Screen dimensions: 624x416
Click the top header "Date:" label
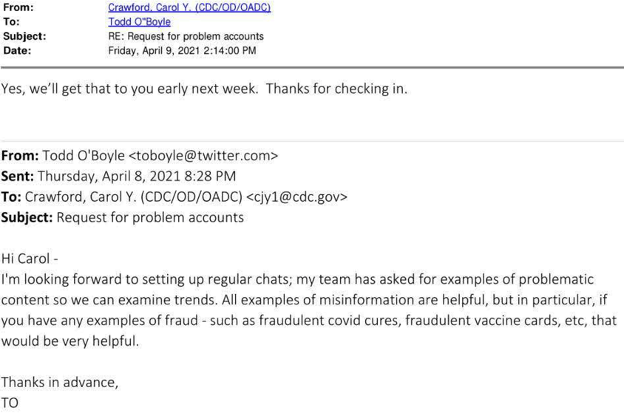tap(17, 51)
